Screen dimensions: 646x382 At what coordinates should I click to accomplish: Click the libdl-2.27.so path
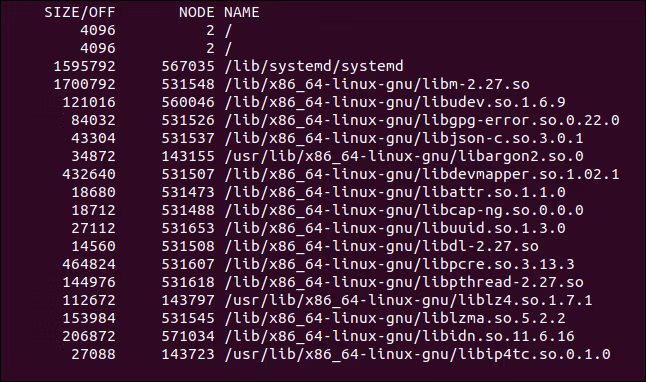(382, 246)
